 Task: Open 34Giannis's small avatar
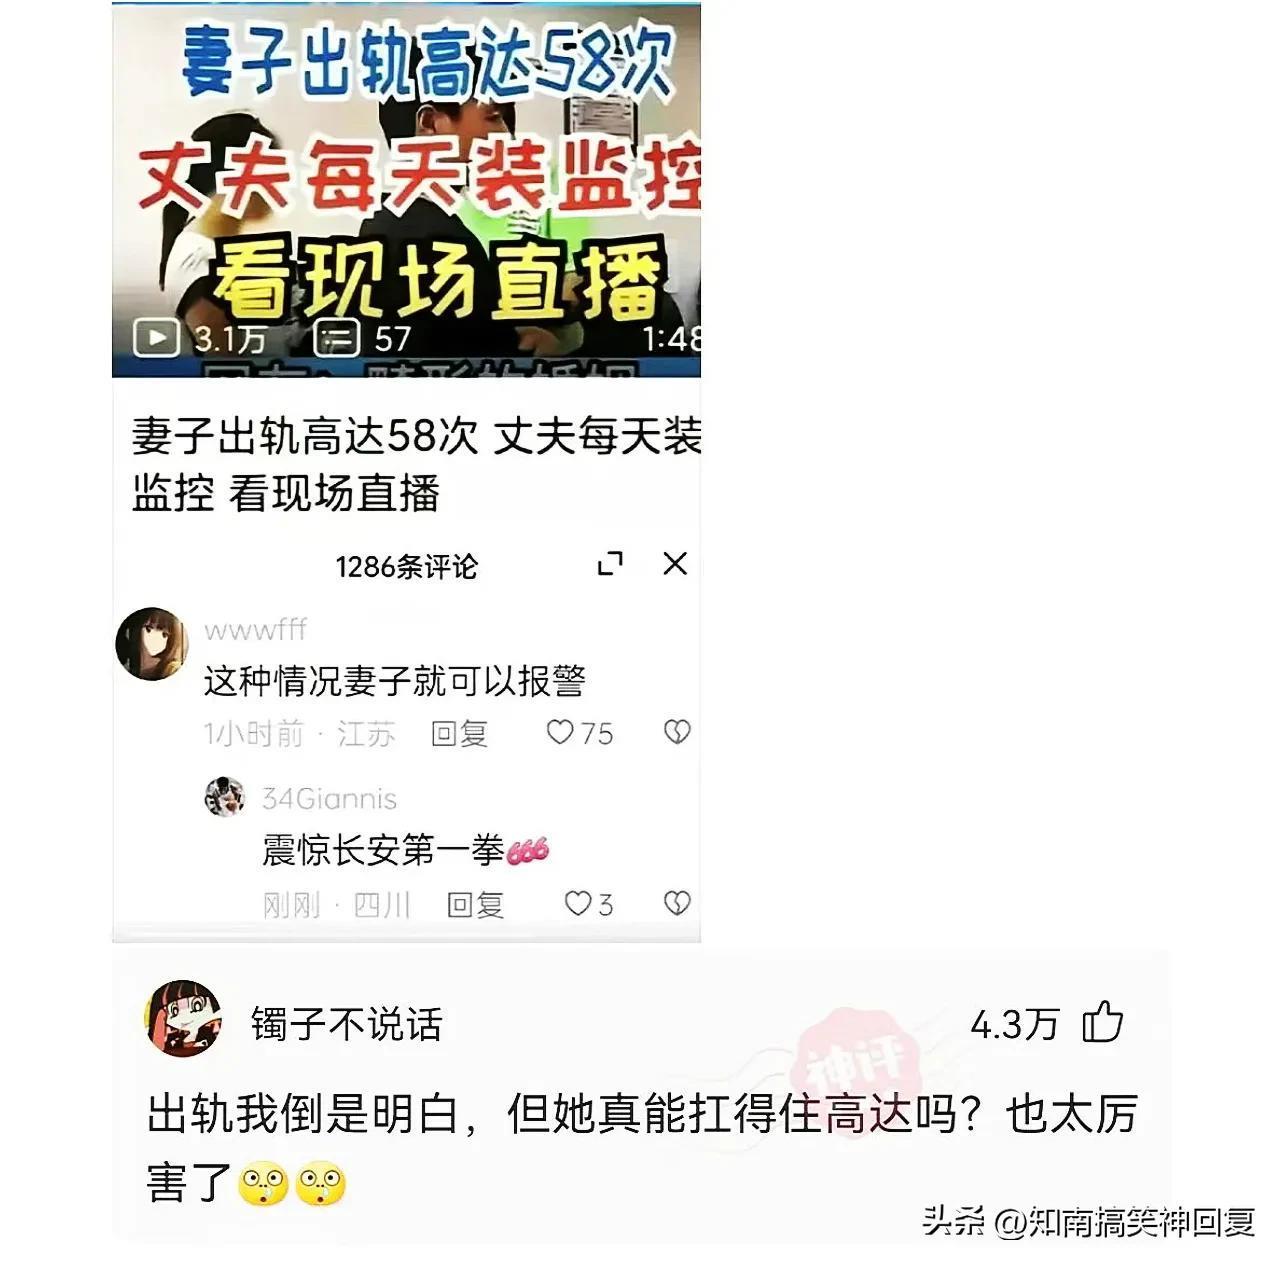pyautogui.click(x=225, y=797)
